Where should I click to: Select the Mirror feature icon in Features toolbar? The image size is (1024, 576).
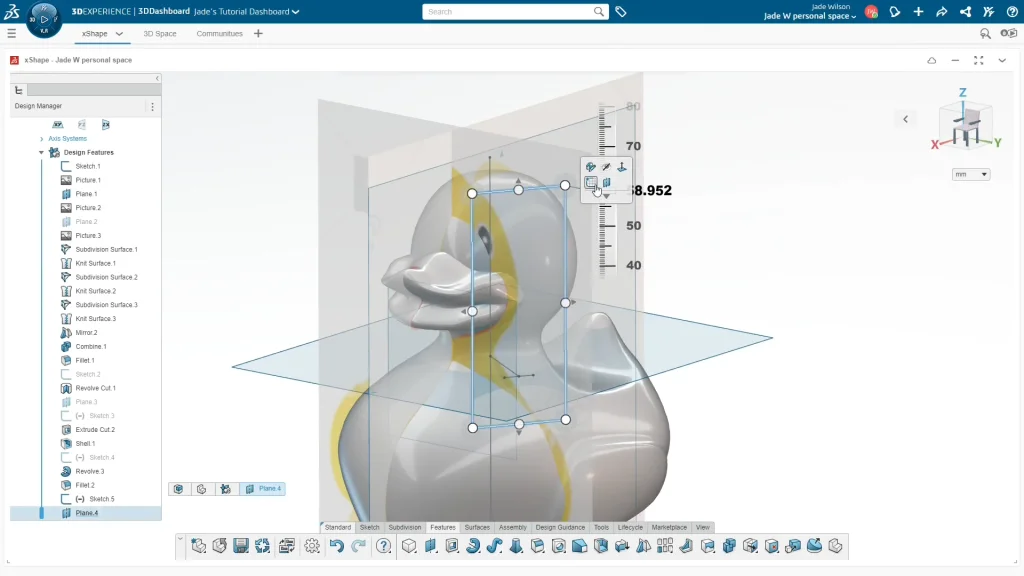643,546
